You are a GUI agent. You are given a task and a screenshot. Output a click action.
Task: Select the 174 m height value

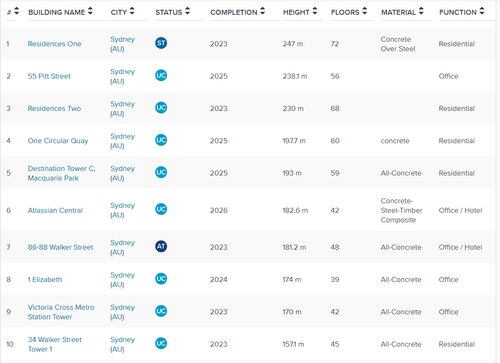click(292, 280)
